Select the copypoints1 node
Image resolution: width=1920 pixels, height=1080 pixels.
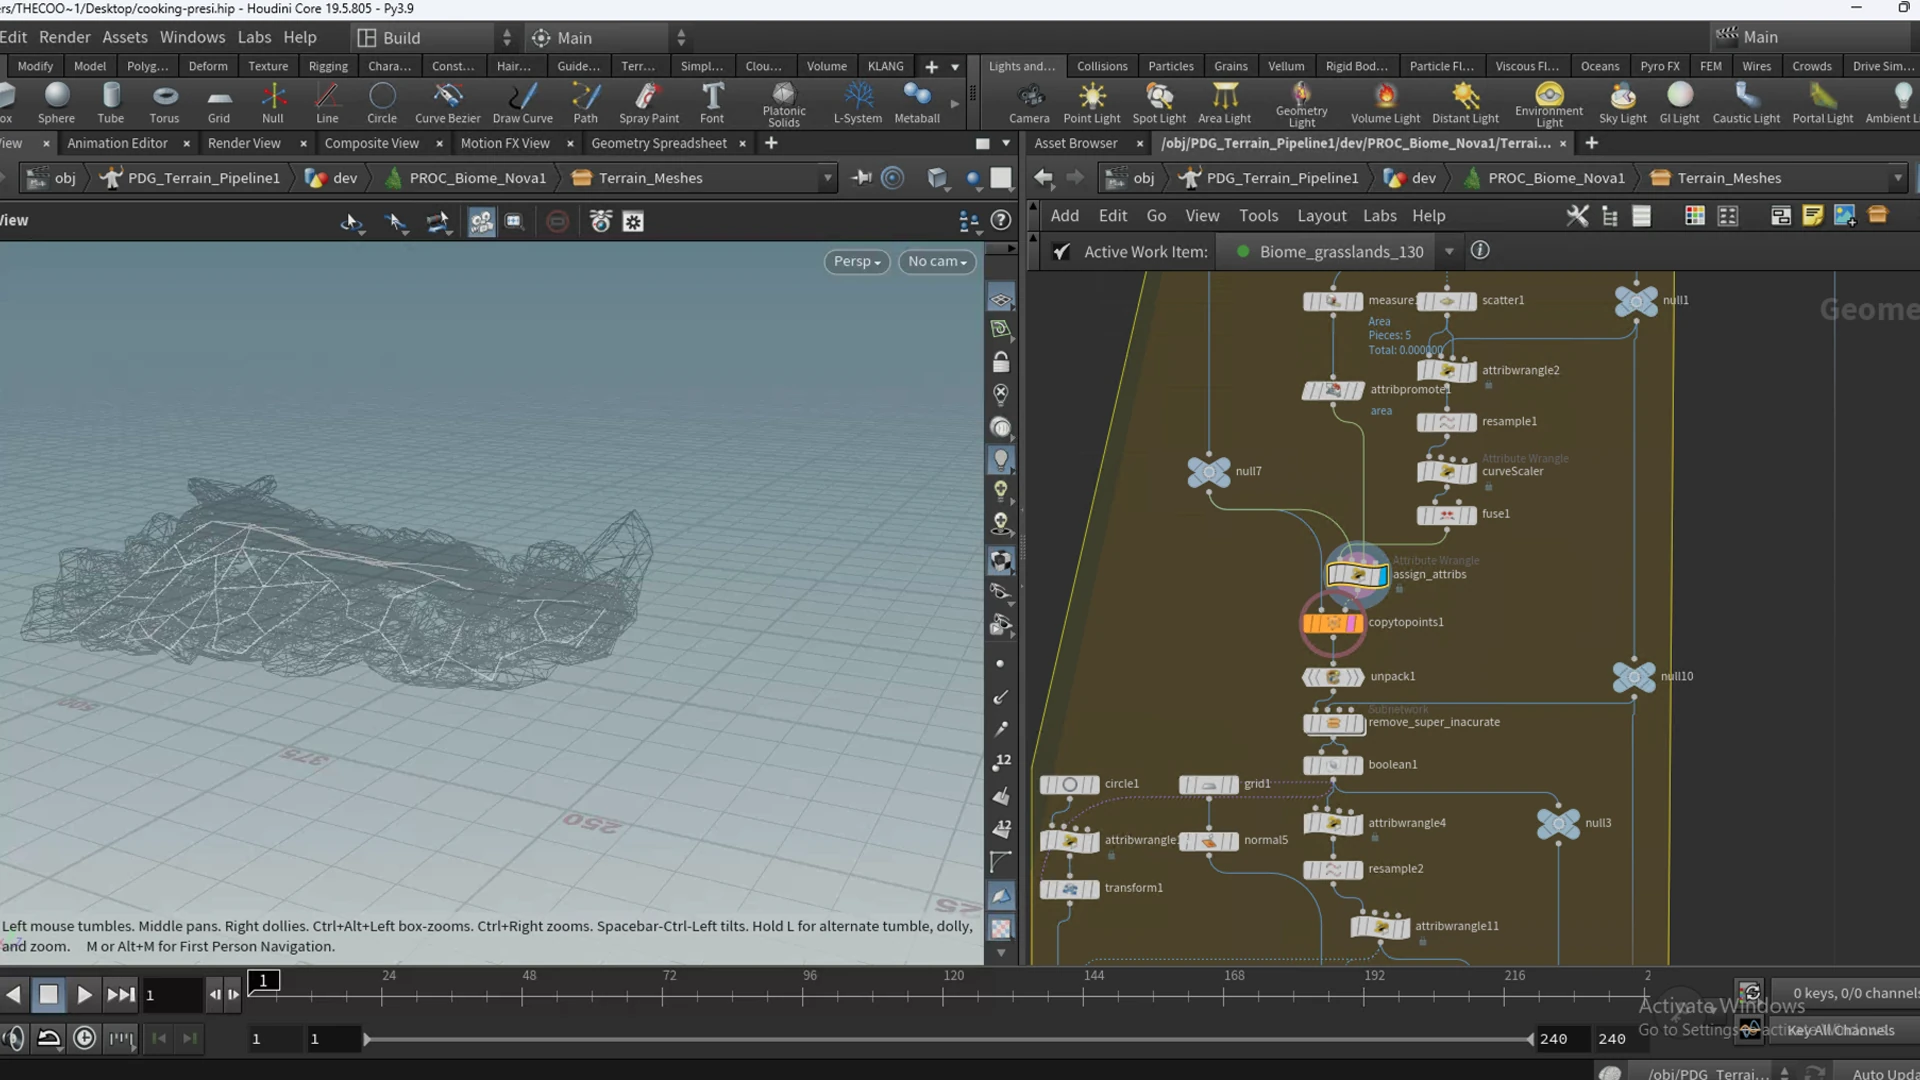pos(1332,623)
